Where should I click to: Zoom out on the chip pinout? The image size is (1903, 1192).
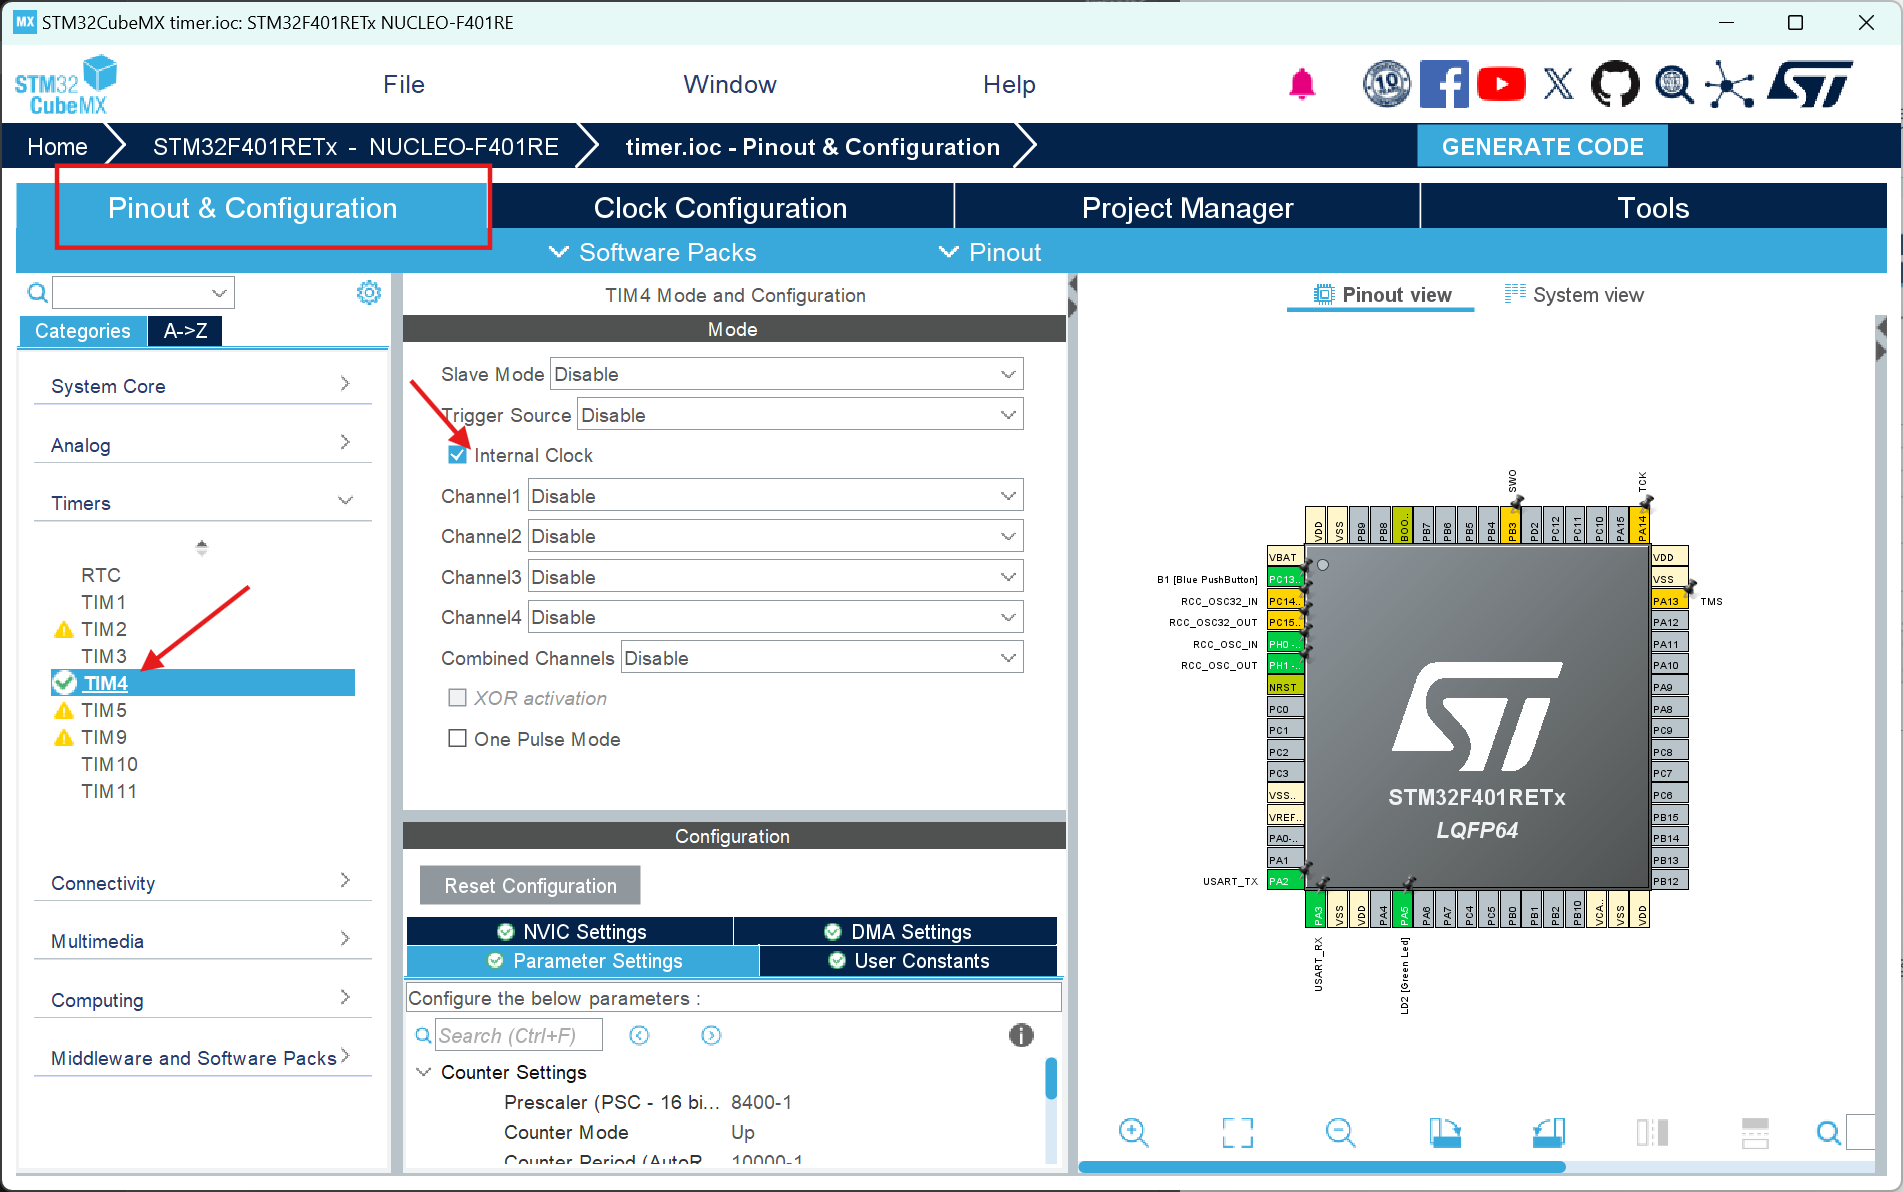click(1340, 1132)
